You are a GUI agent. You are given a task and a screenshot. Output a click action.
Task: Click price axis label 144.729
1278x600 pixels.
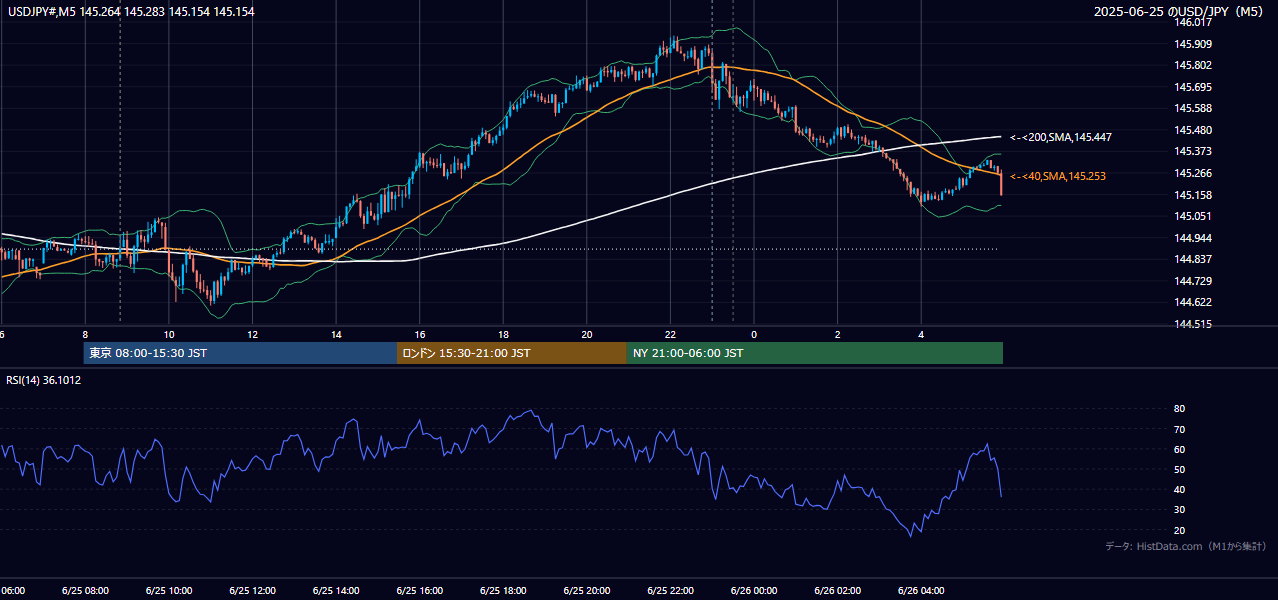point(1191,281)
